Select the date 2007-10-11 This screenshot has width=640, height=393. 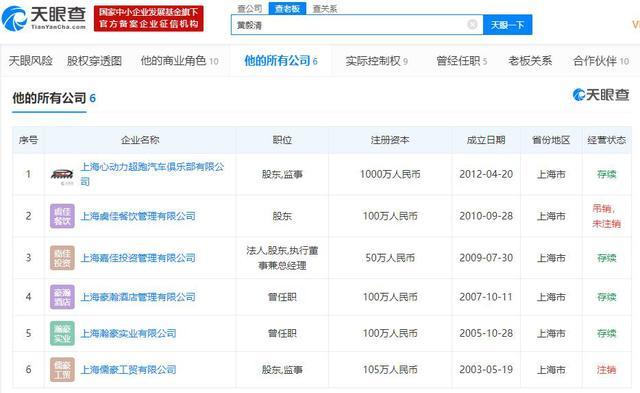486,297
